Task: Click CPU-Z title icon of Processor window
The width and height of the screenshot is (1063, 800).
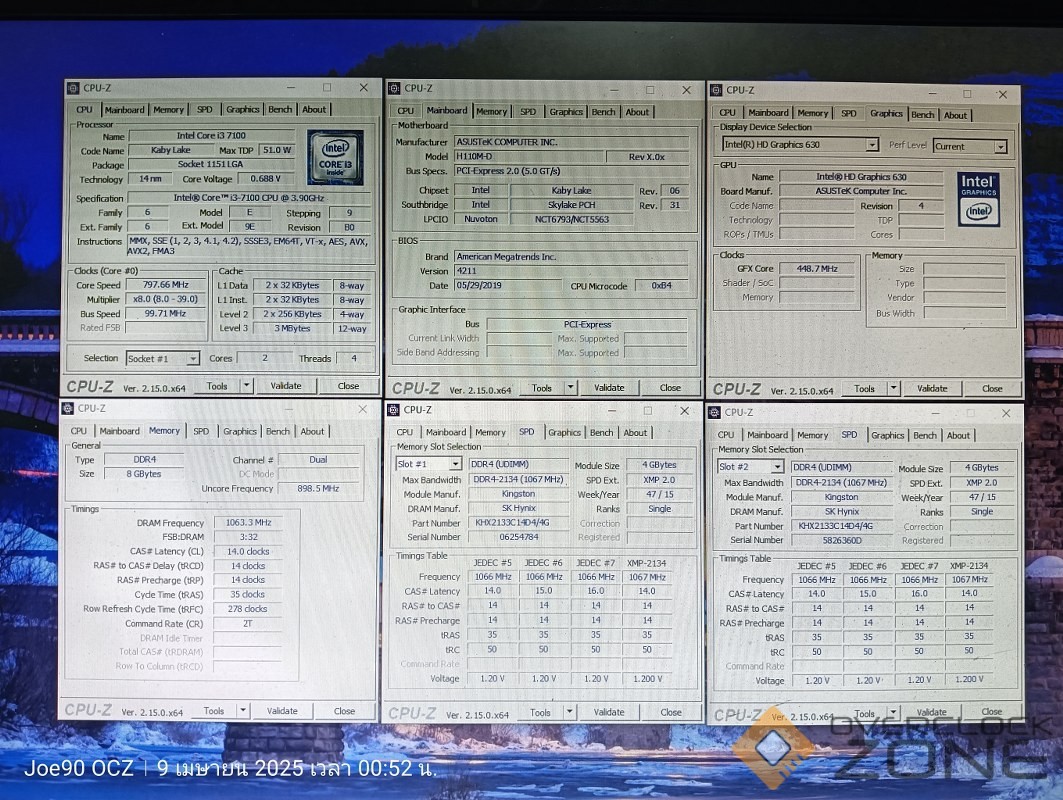Action: [x=73, y=88]
